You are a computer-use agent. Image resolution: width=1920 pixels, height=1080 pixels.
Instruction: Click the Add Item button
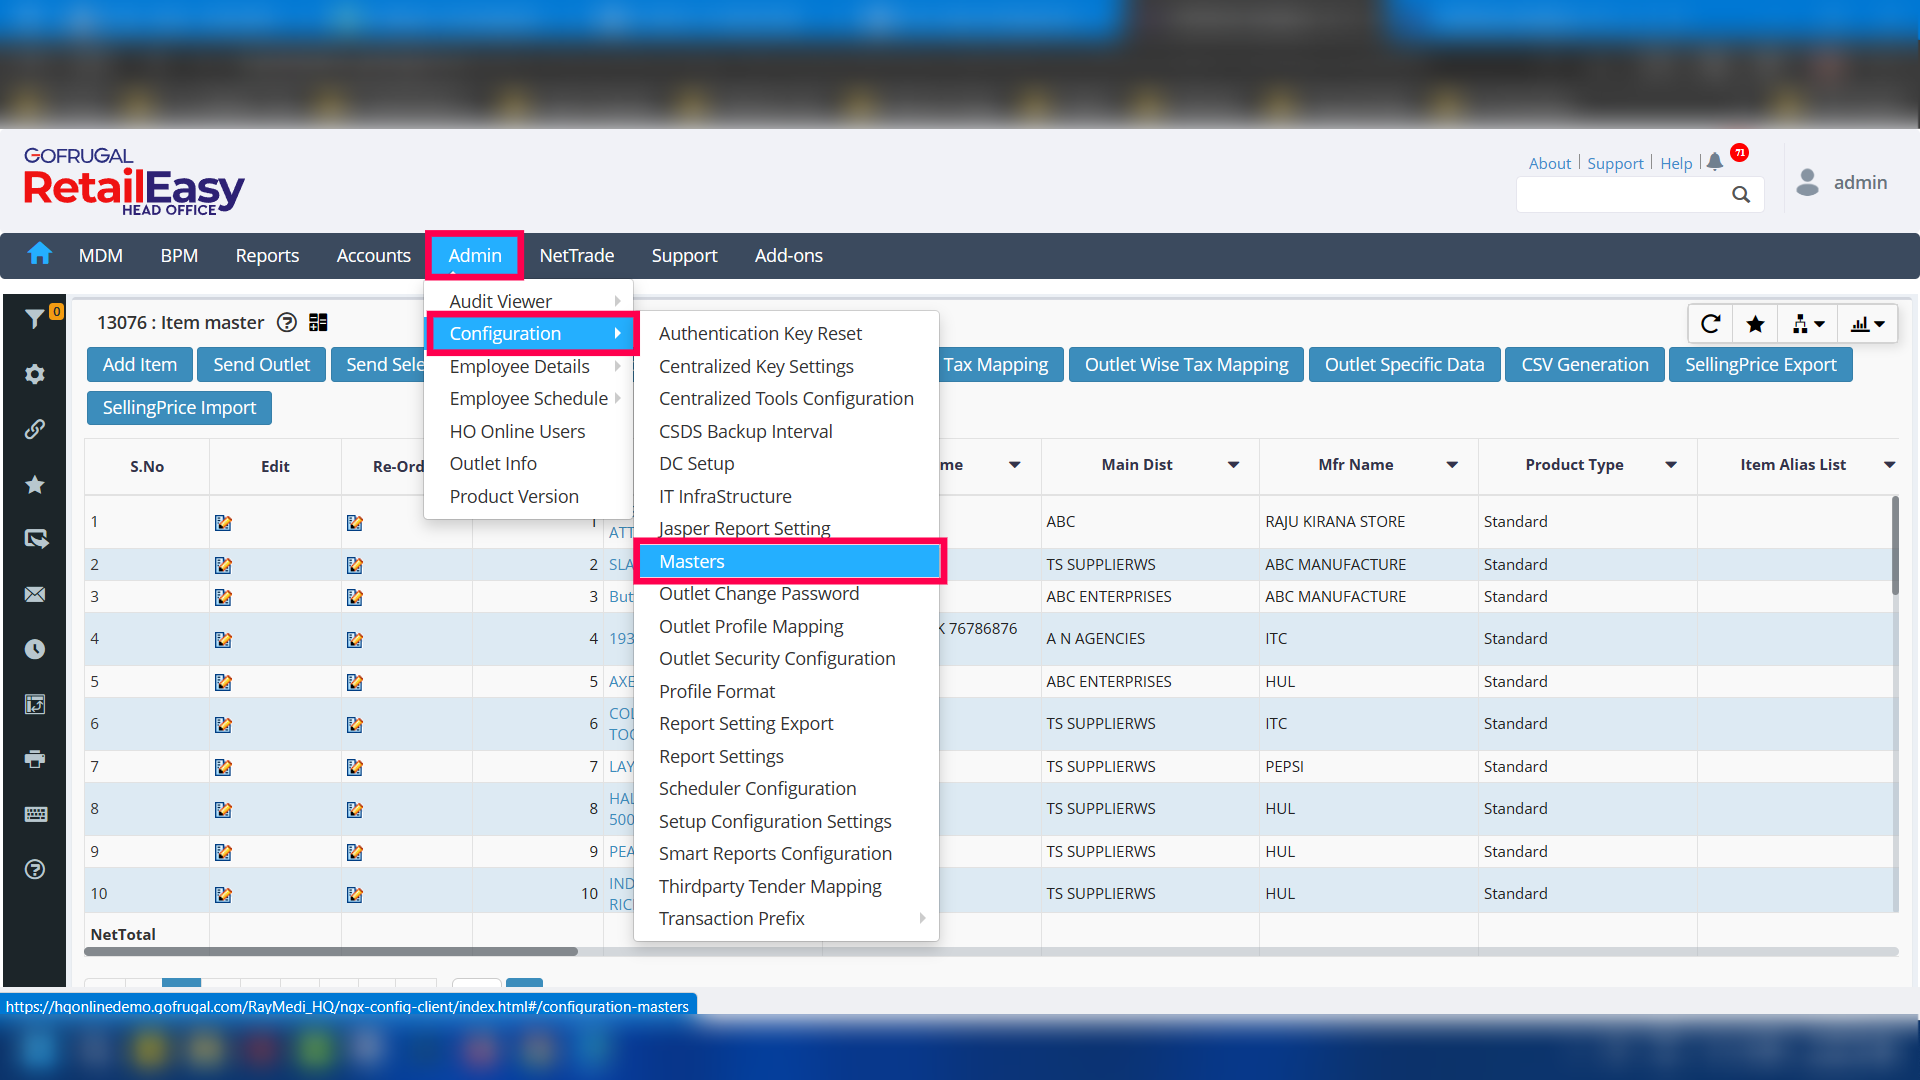point(139,365)
